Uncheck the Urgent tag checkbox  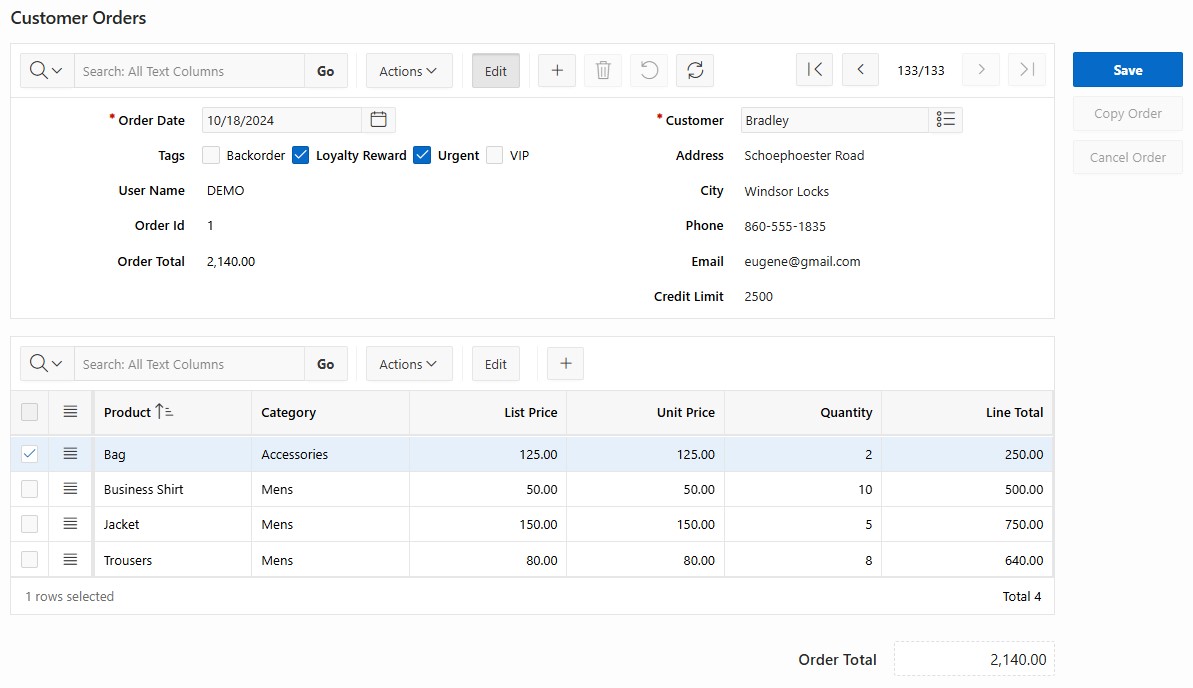(422, 155)
